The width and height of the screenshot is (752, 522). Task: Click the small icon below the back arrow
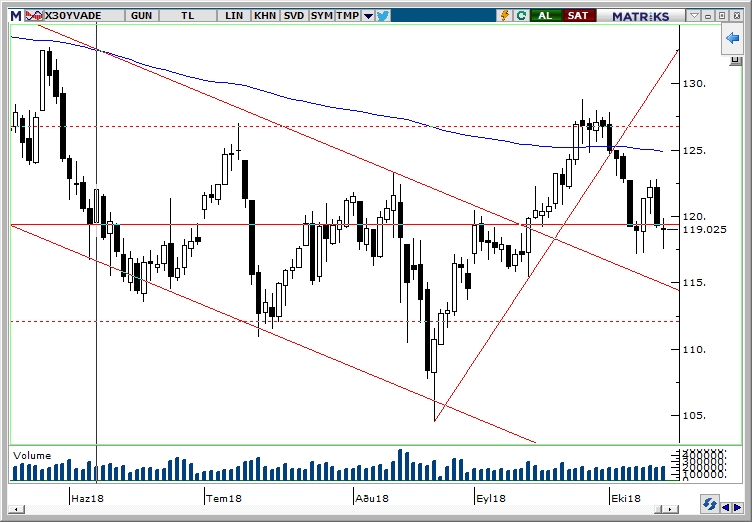pyautogui.click(x=735, y=61)
